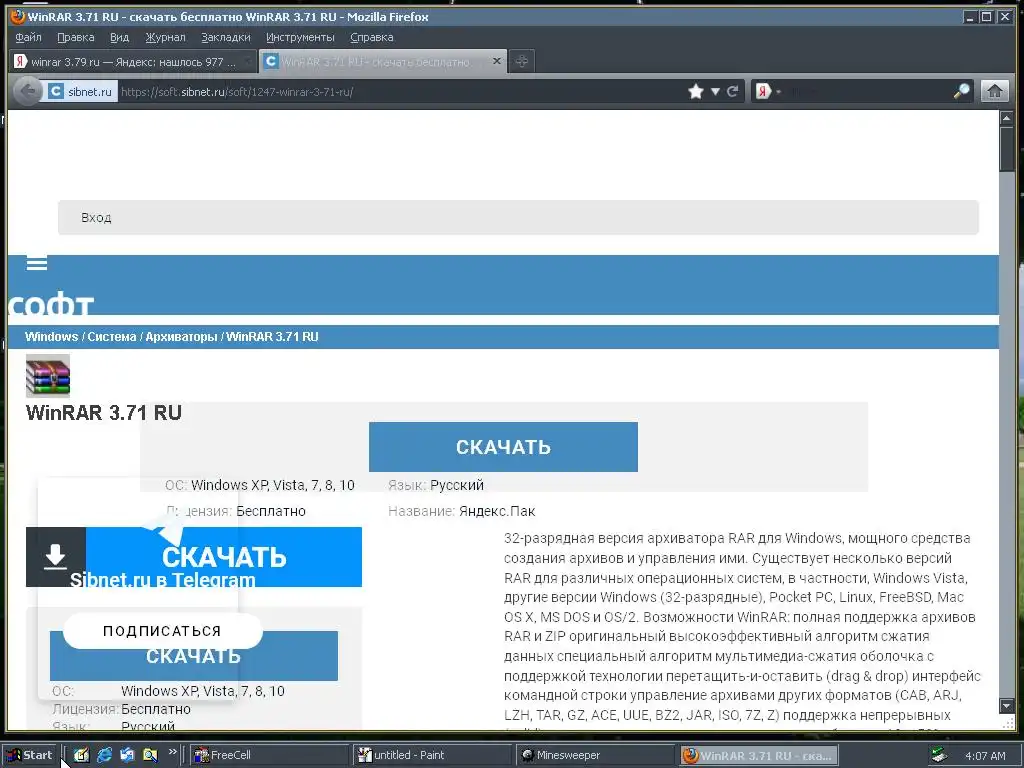Open the Журнал menu

tap(165, 37)
